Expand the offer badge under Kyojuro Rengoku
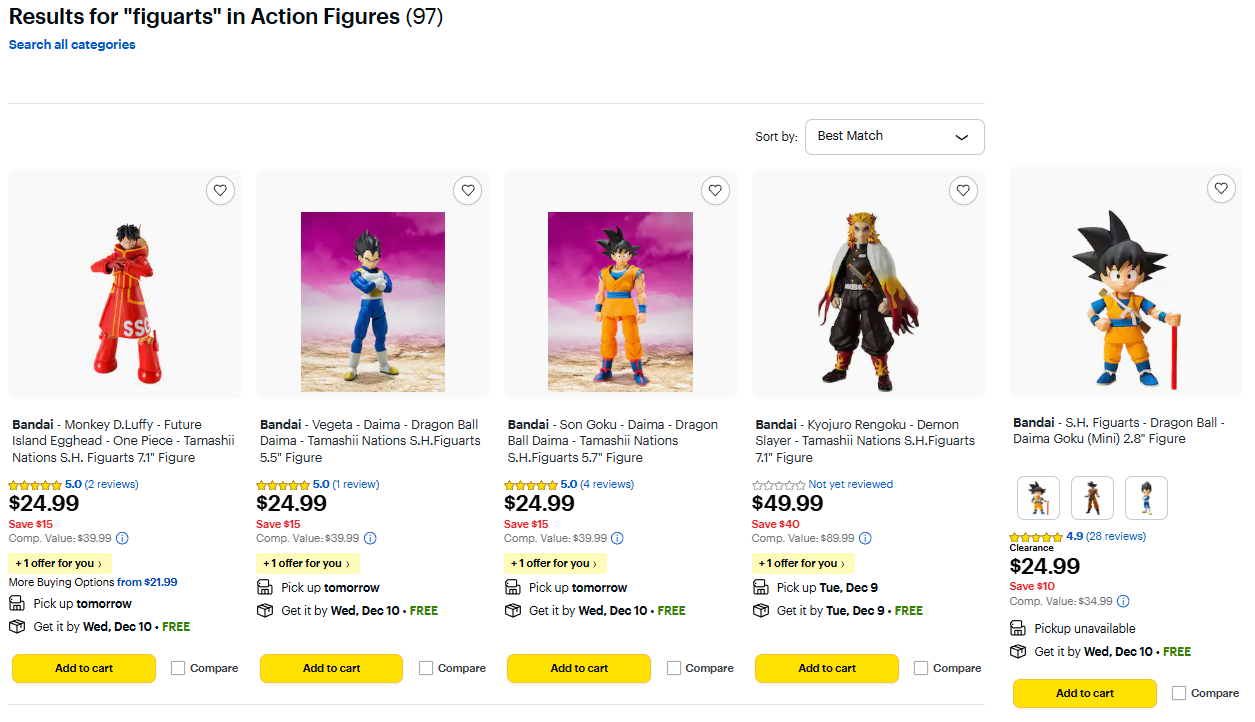Image resolution: width=1255 pixels, height=722 pixels. [803, 563]
